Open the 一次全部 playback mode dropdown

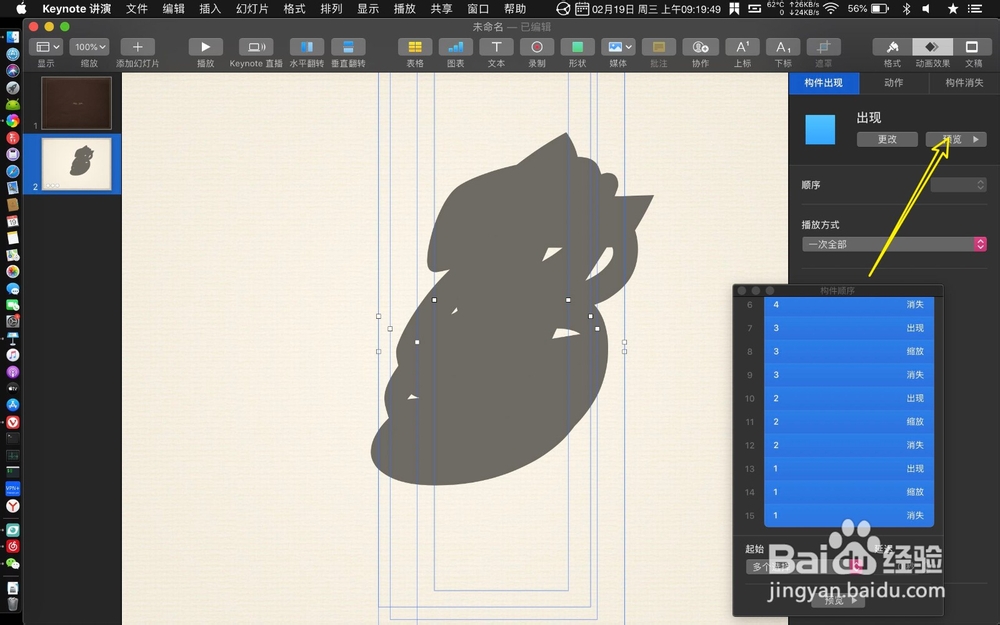tap(893, 244)
